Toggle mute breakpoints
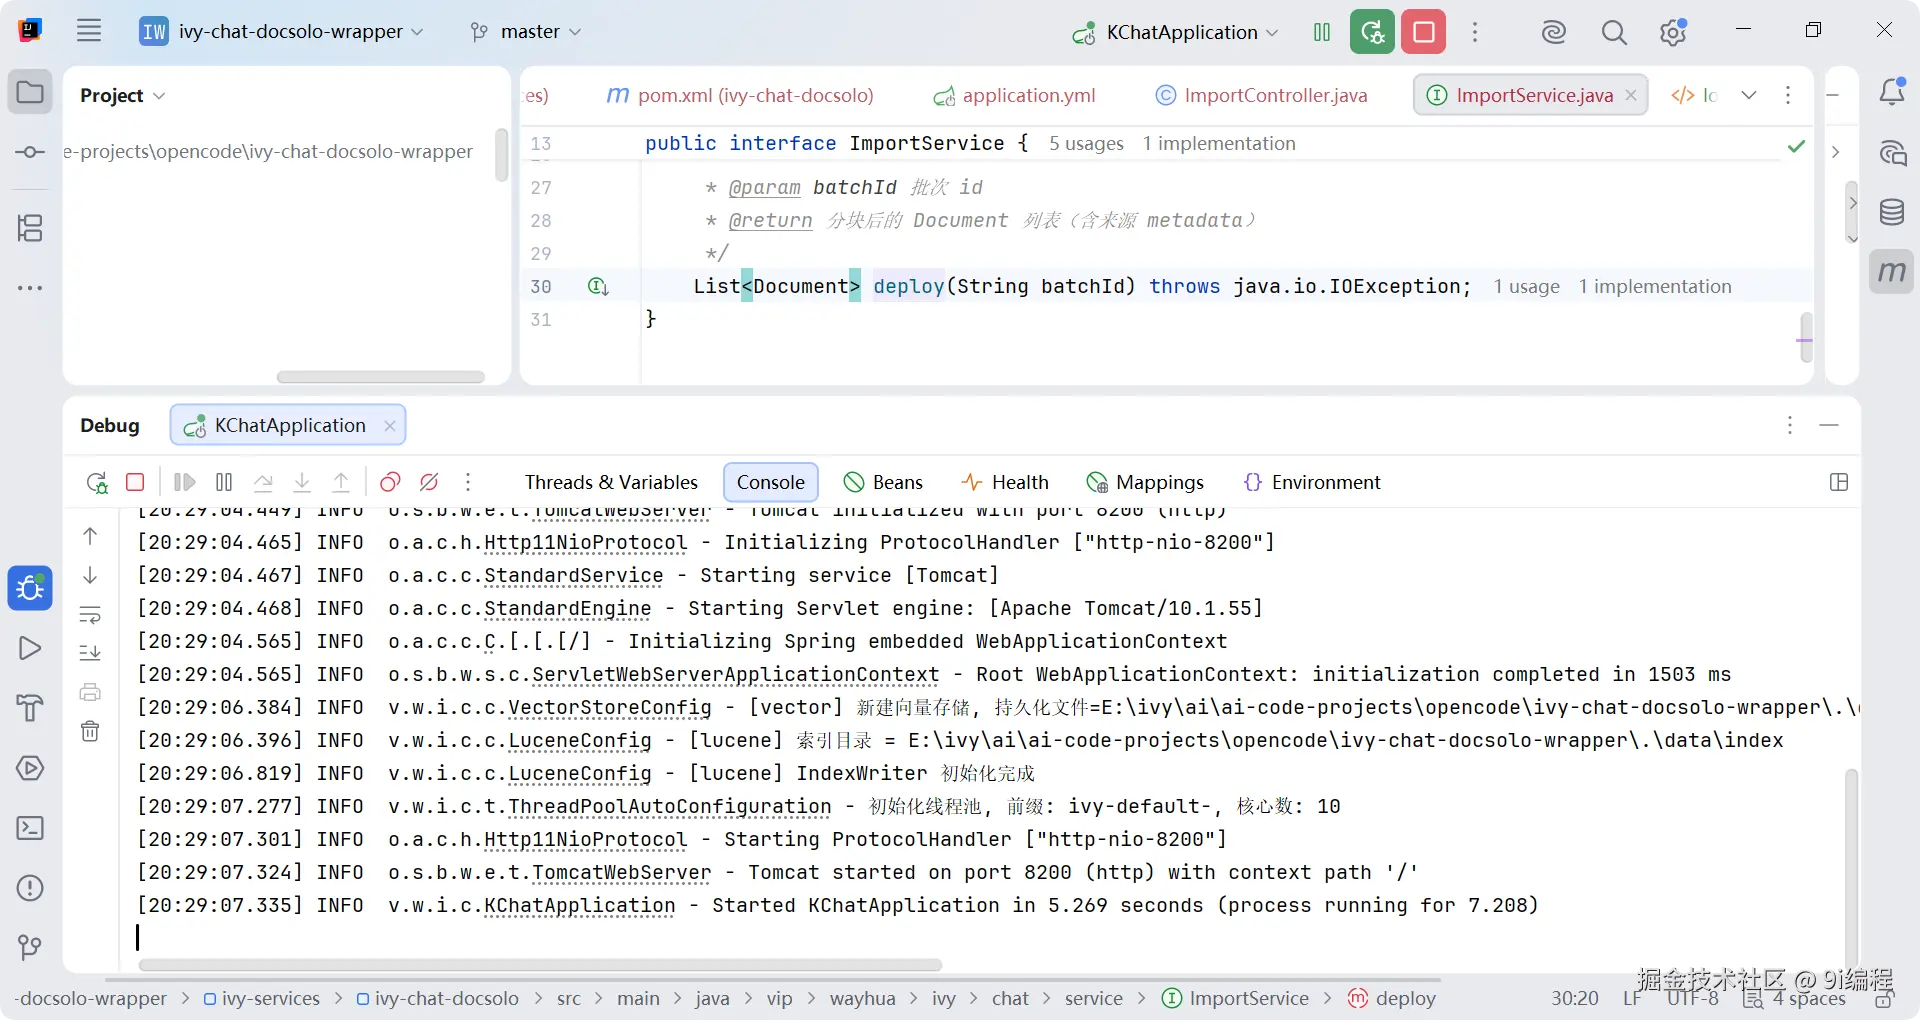 point(429,482)
